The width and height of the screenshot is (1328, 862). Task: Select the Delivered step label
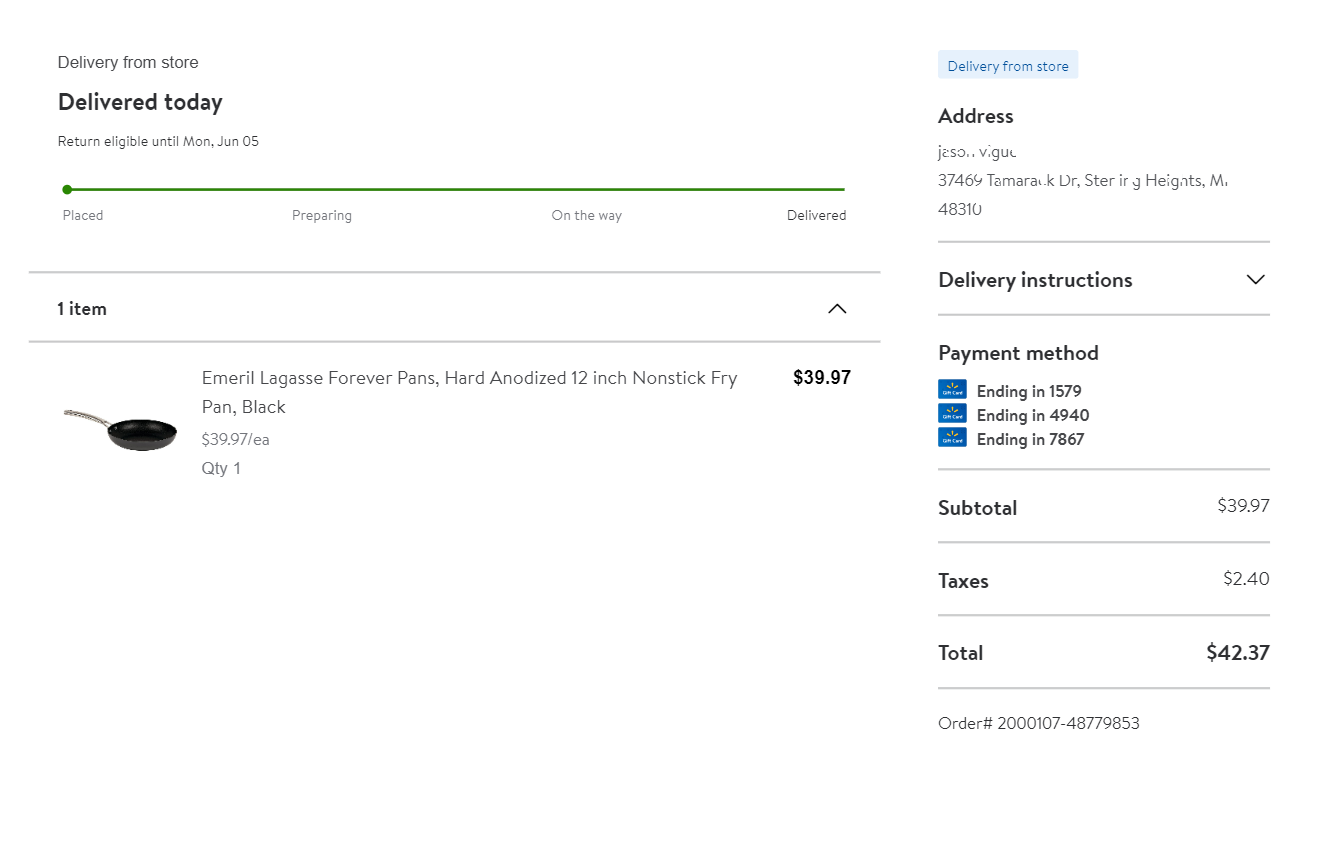point(816,215)
